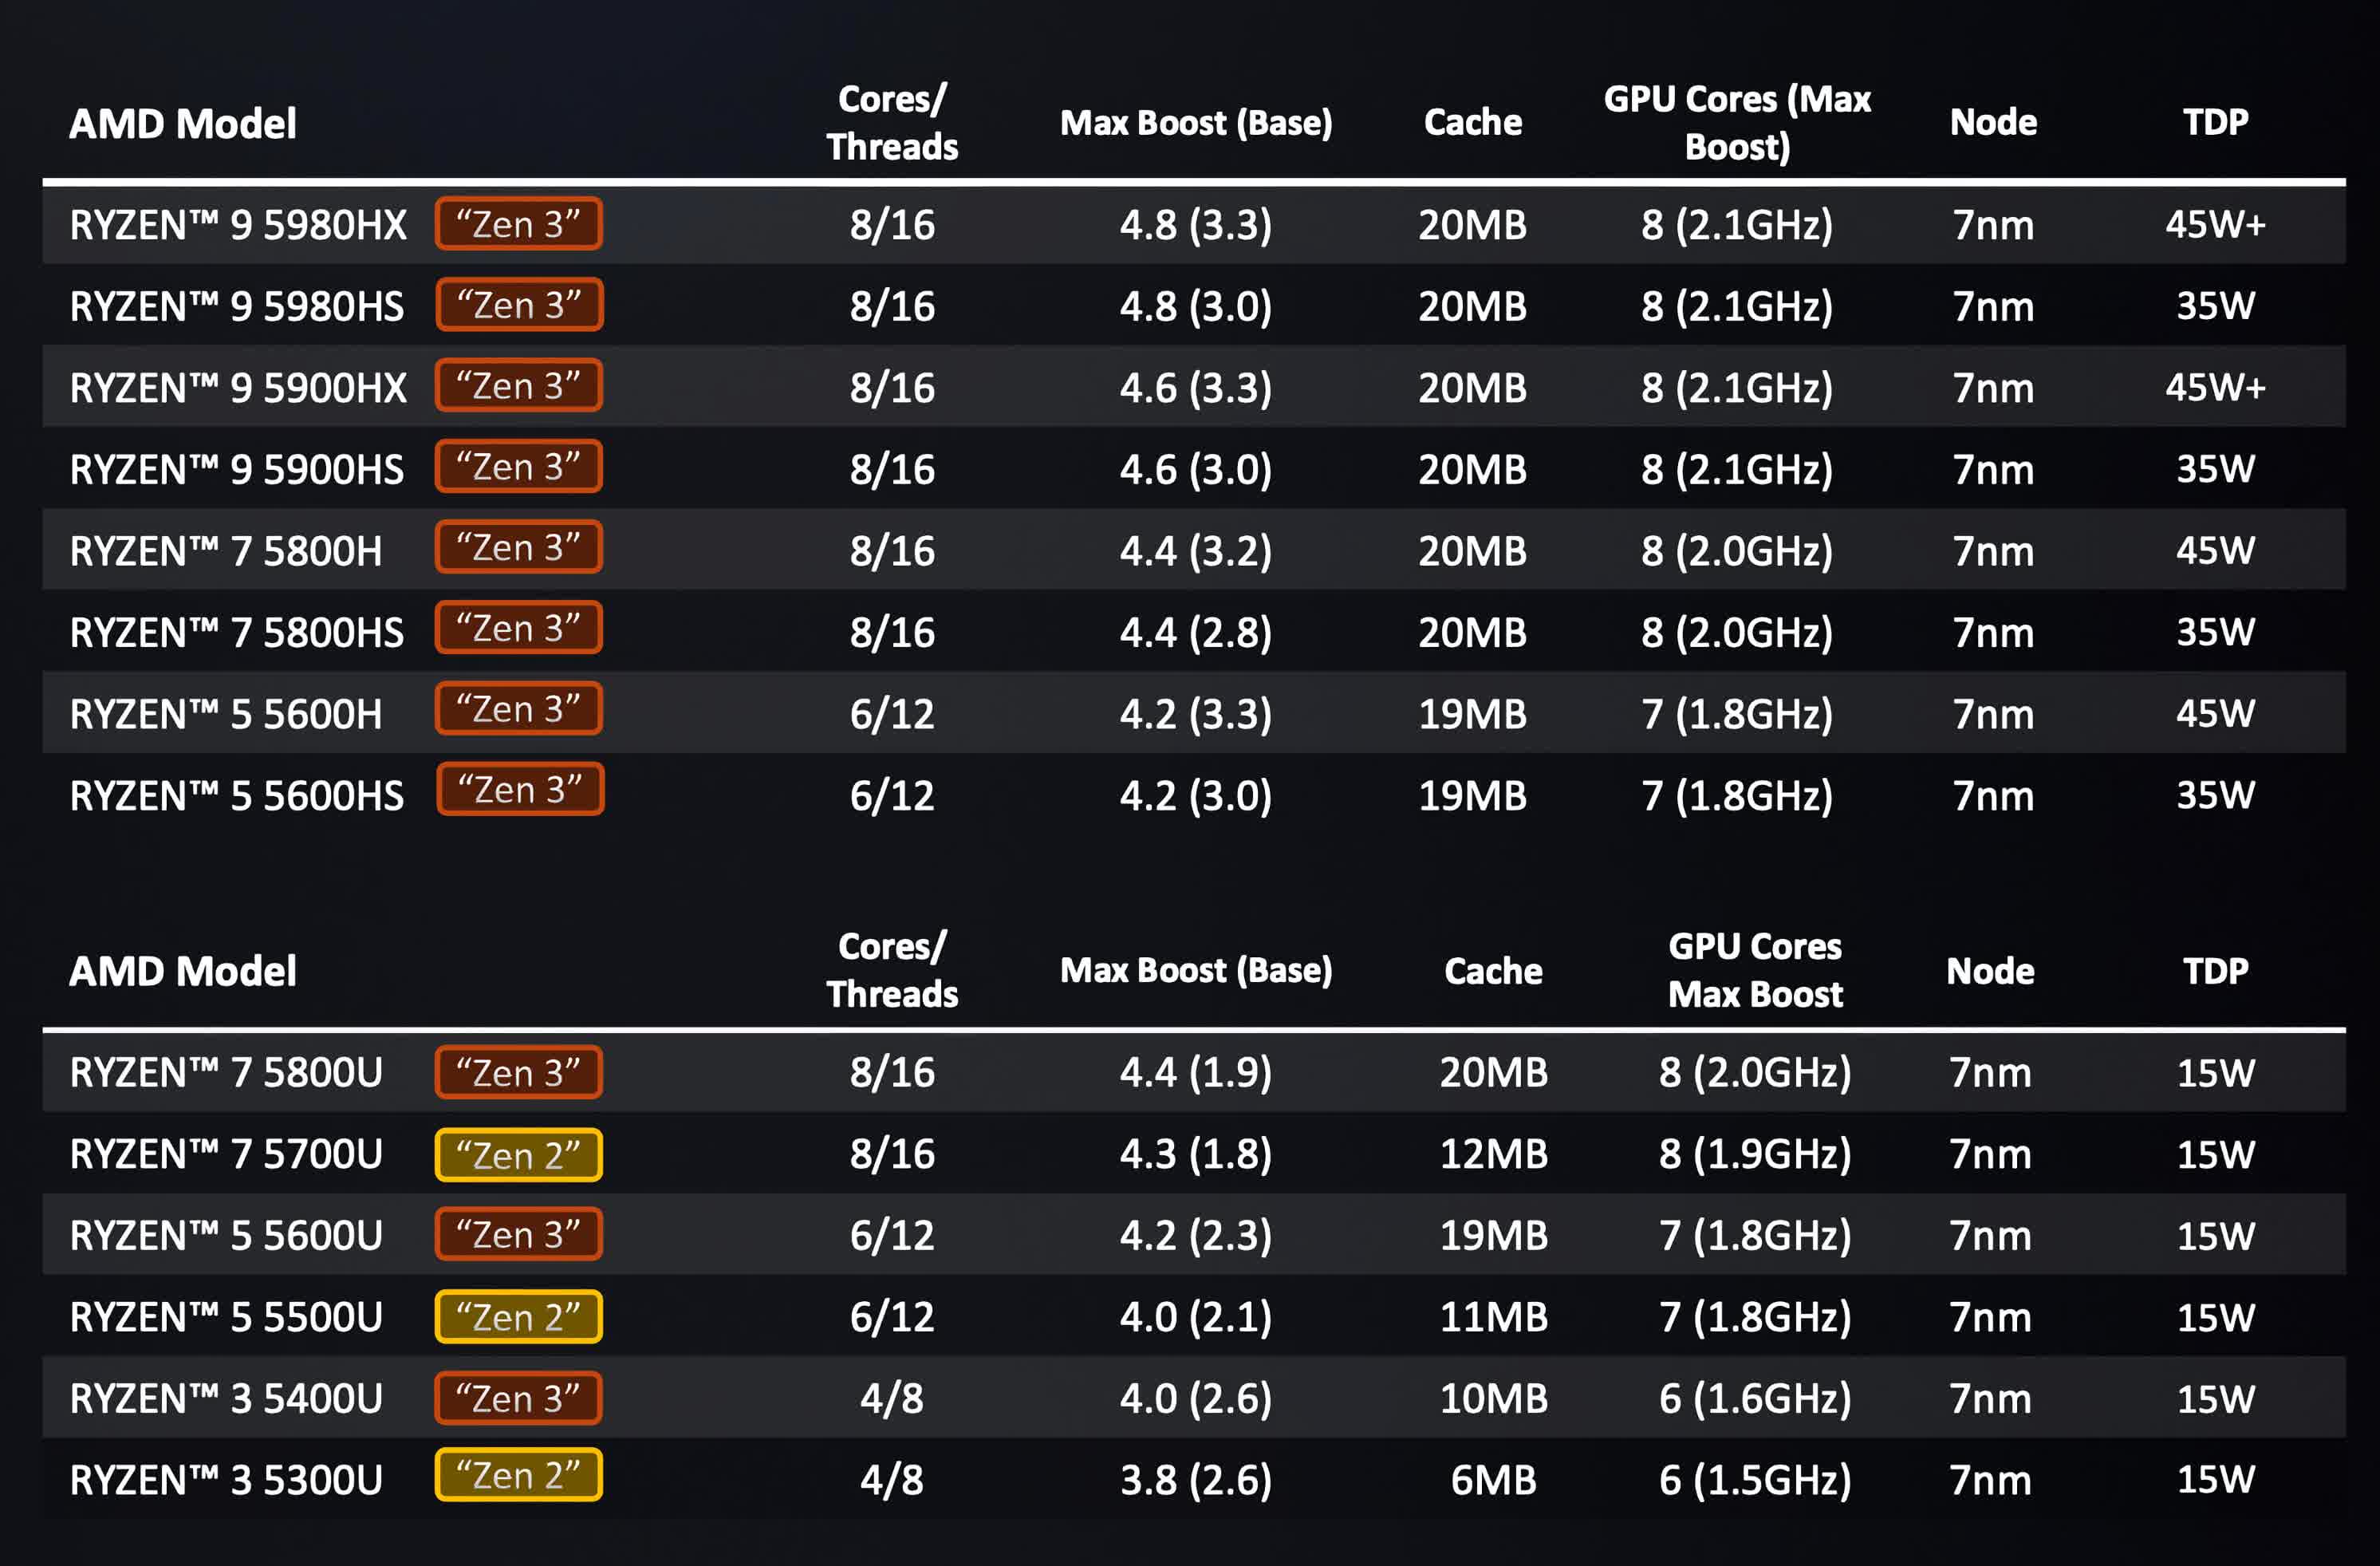The height and width of the screenshot is (1566, 2380).
Task: Select the 4.2 (3.3) boost value
Action: (1196, 715)
